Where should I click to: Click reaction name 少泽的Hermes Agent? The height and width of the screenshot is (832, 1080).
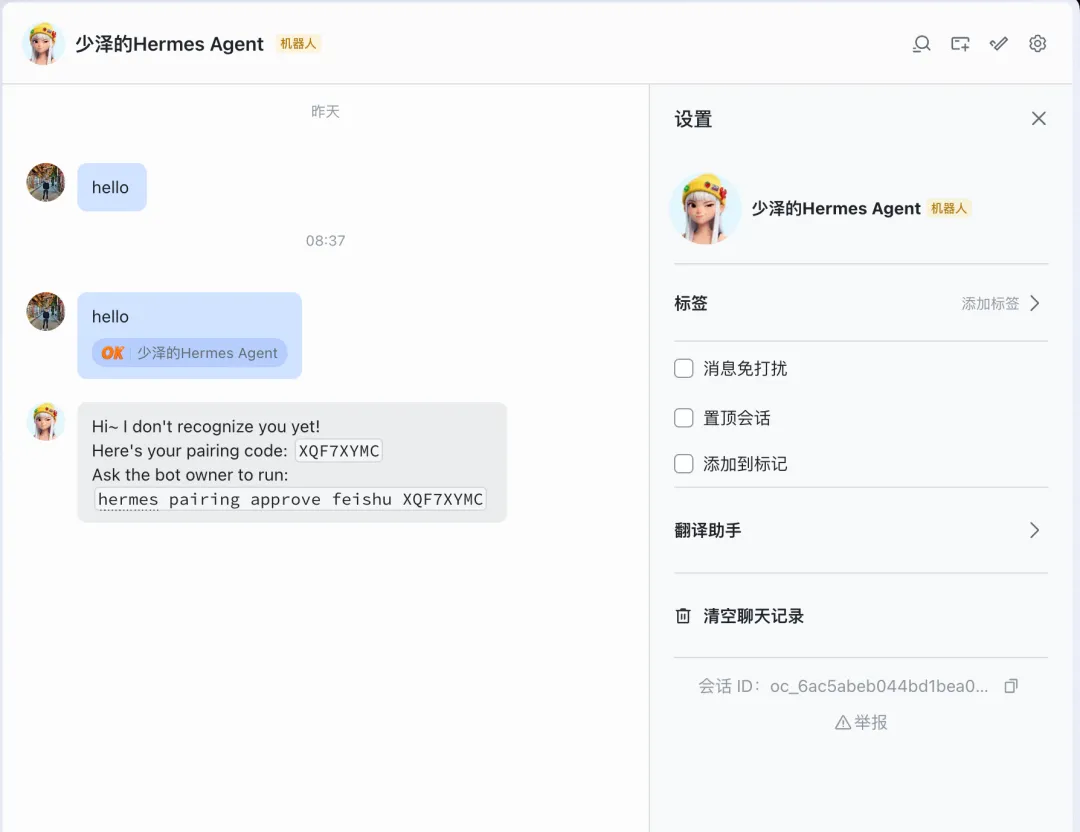[x=207, y=353]
